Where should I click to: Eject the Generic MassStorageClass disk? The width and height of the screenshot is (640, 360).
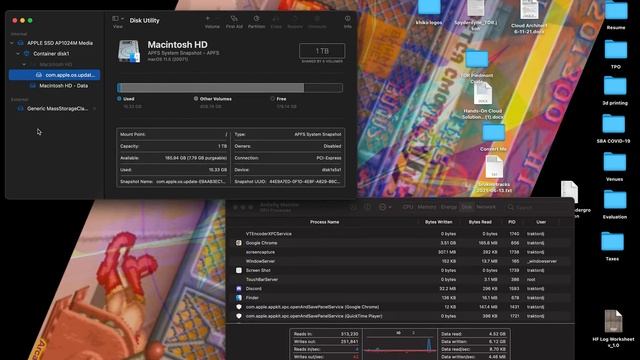[95, 109]
